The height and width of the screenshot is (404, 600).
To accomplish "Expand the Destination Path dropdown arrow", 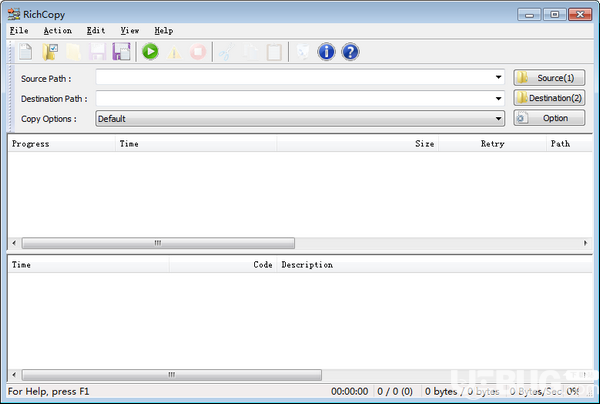I will click(x=498, y=98).
